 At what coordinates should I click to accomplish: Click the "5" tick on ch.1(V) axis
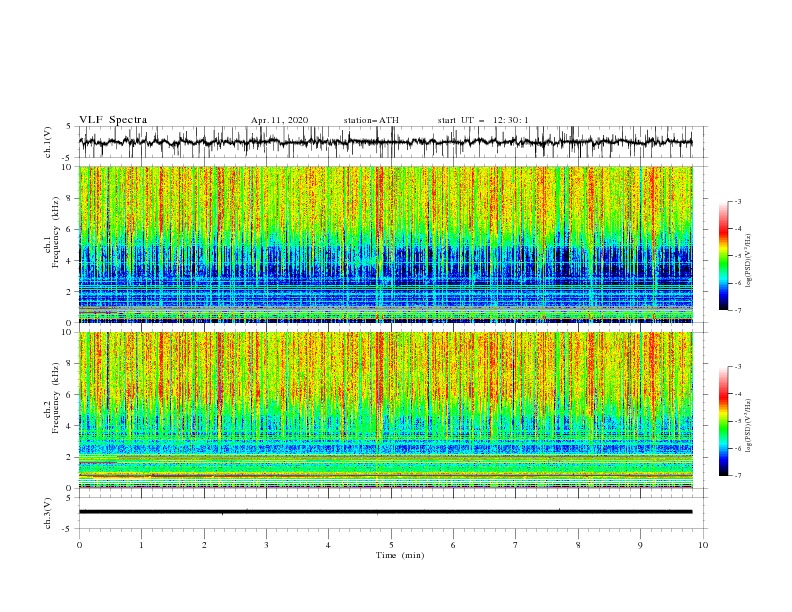(69, 126)
